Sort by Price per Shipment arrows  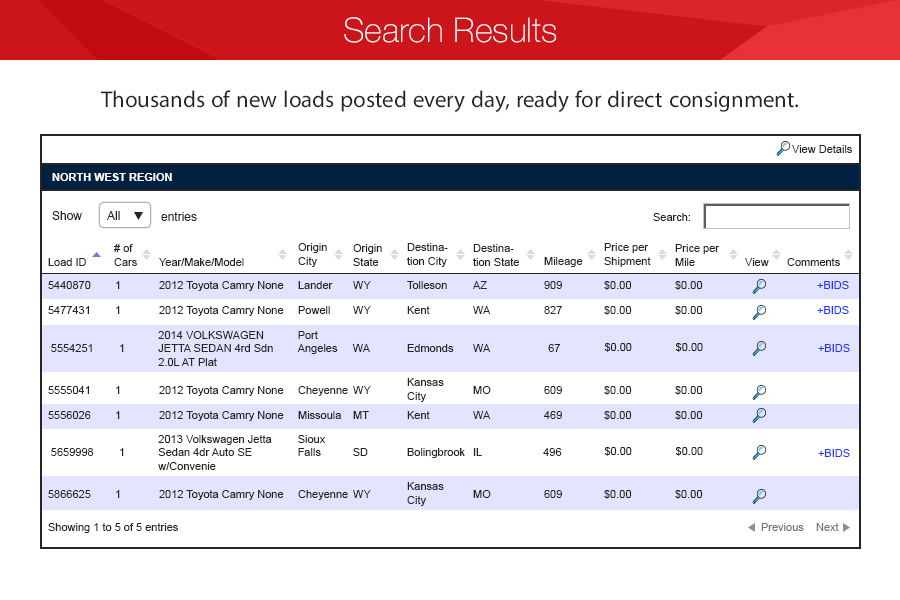[662, 254]
